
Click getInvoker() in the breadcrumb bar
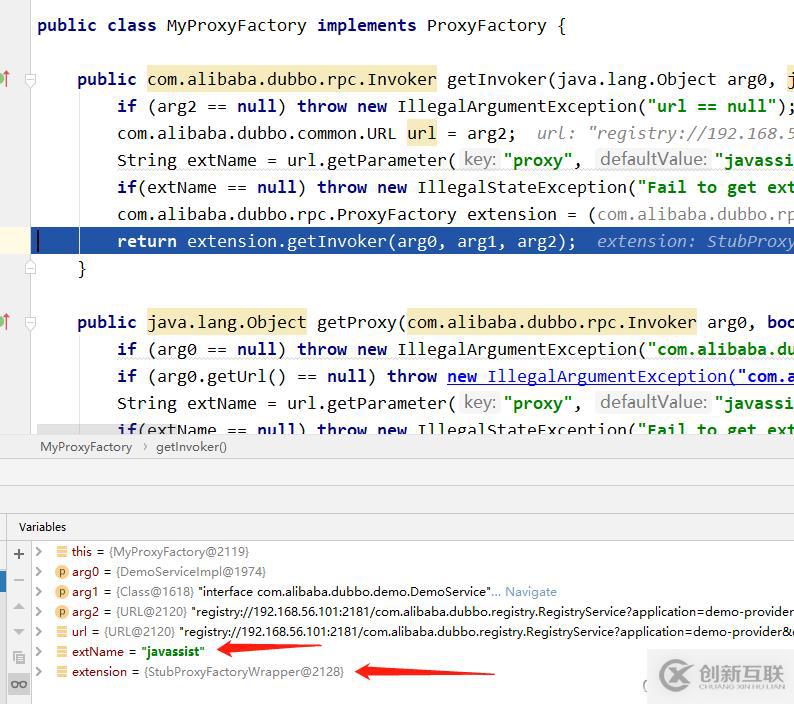coord(191,447)
